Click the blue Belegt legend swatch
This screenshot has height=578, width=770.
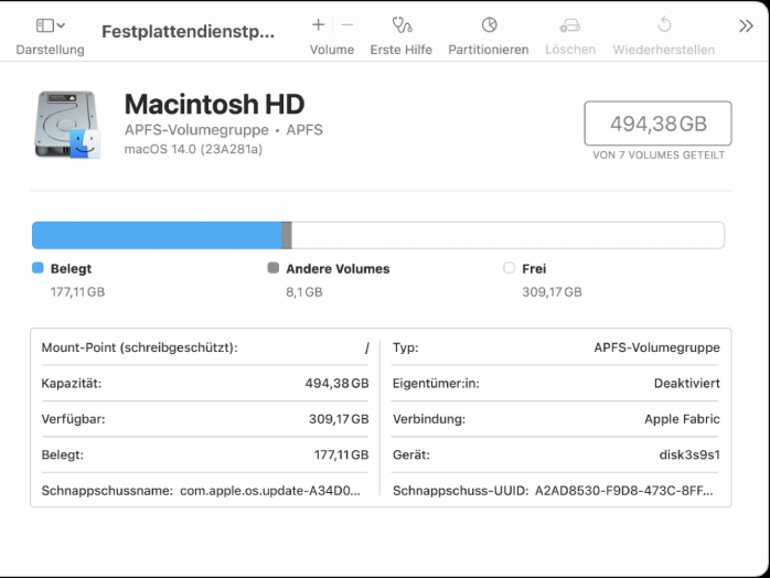pos(38,268)
